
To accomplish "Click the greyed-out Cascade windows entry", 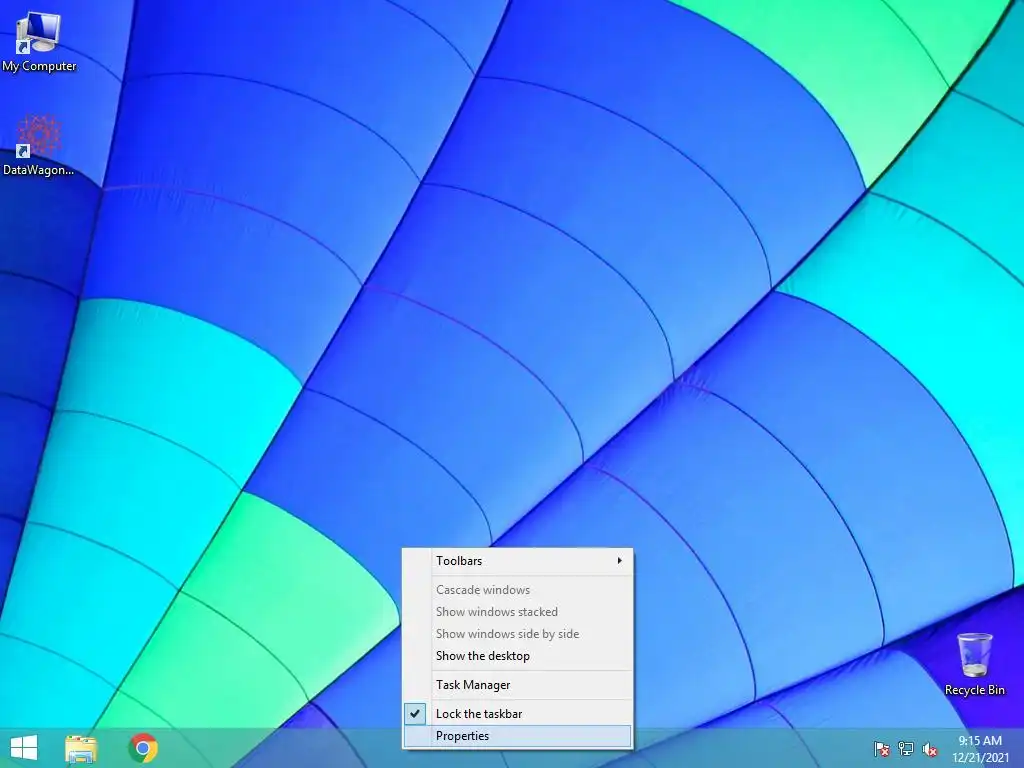I will [517, 590].
